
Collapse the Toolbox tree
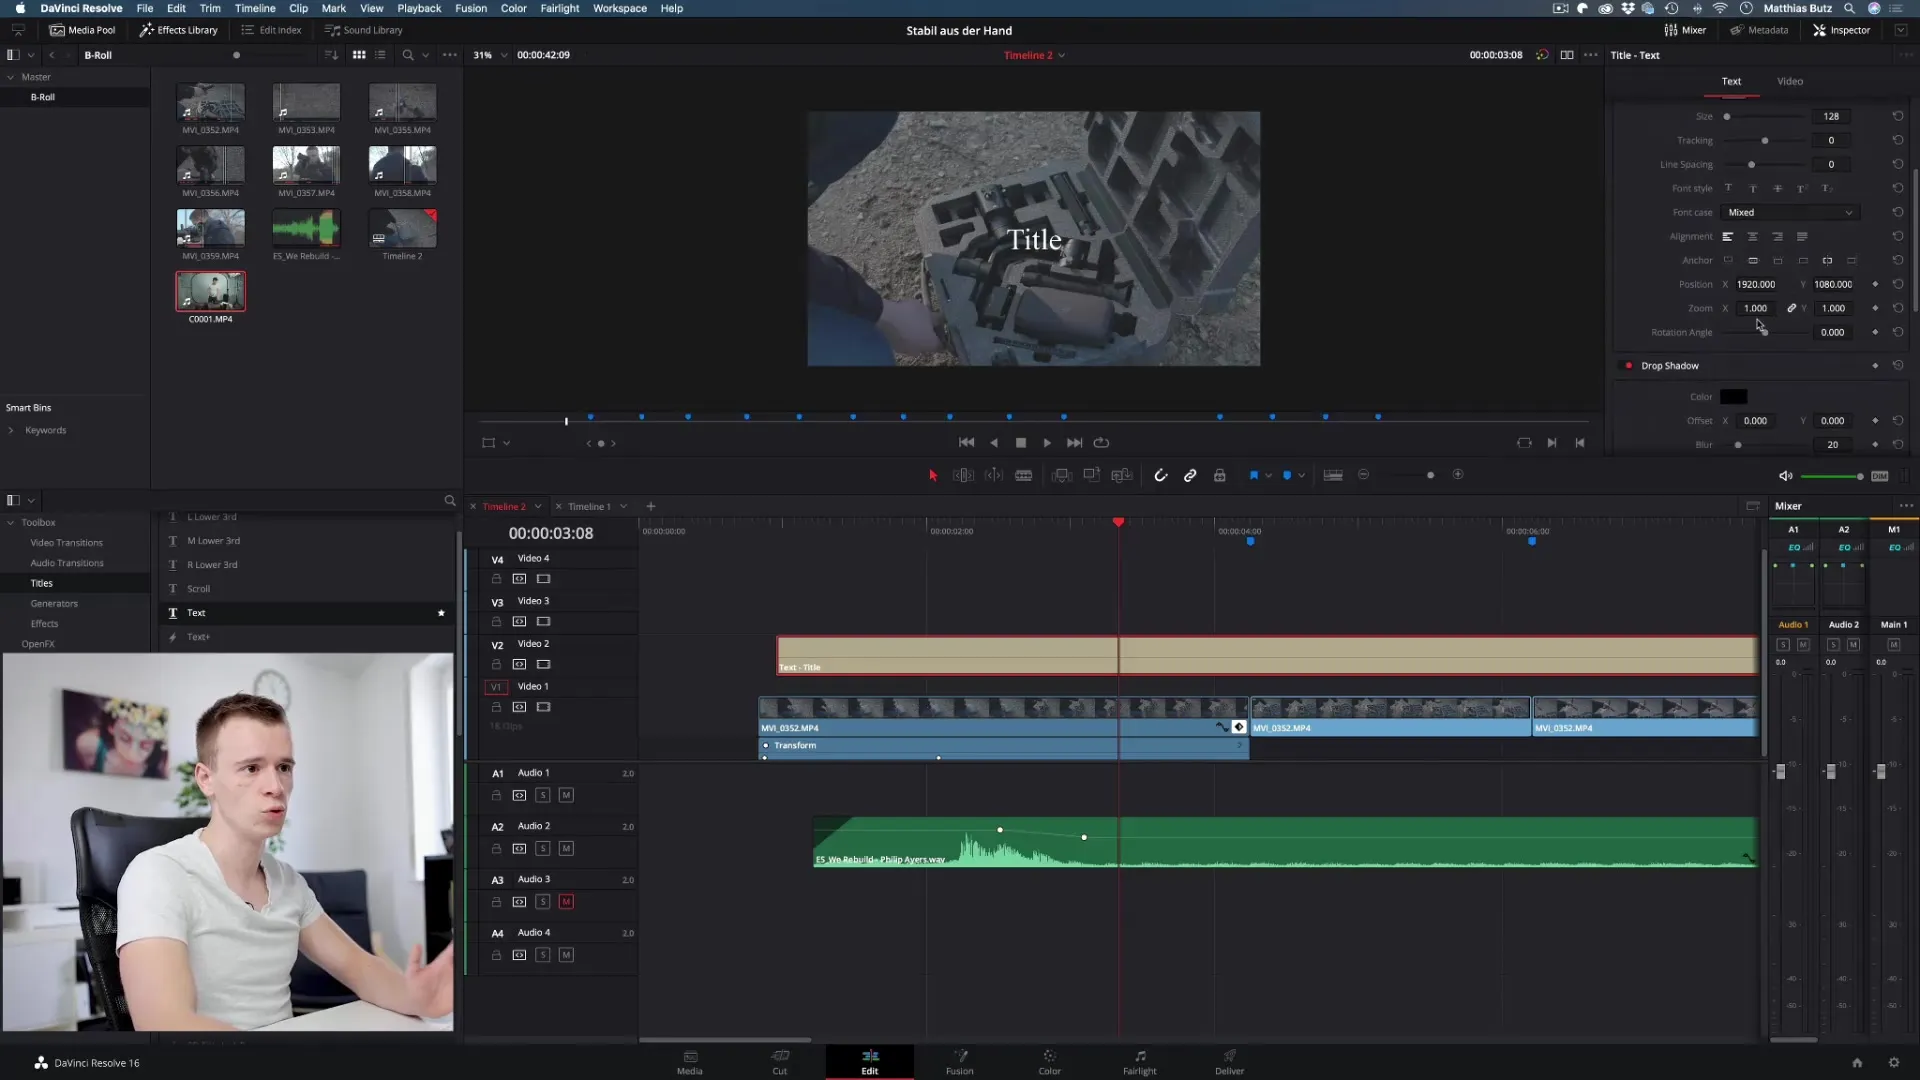pyautogui.click(x=11, y=523)
